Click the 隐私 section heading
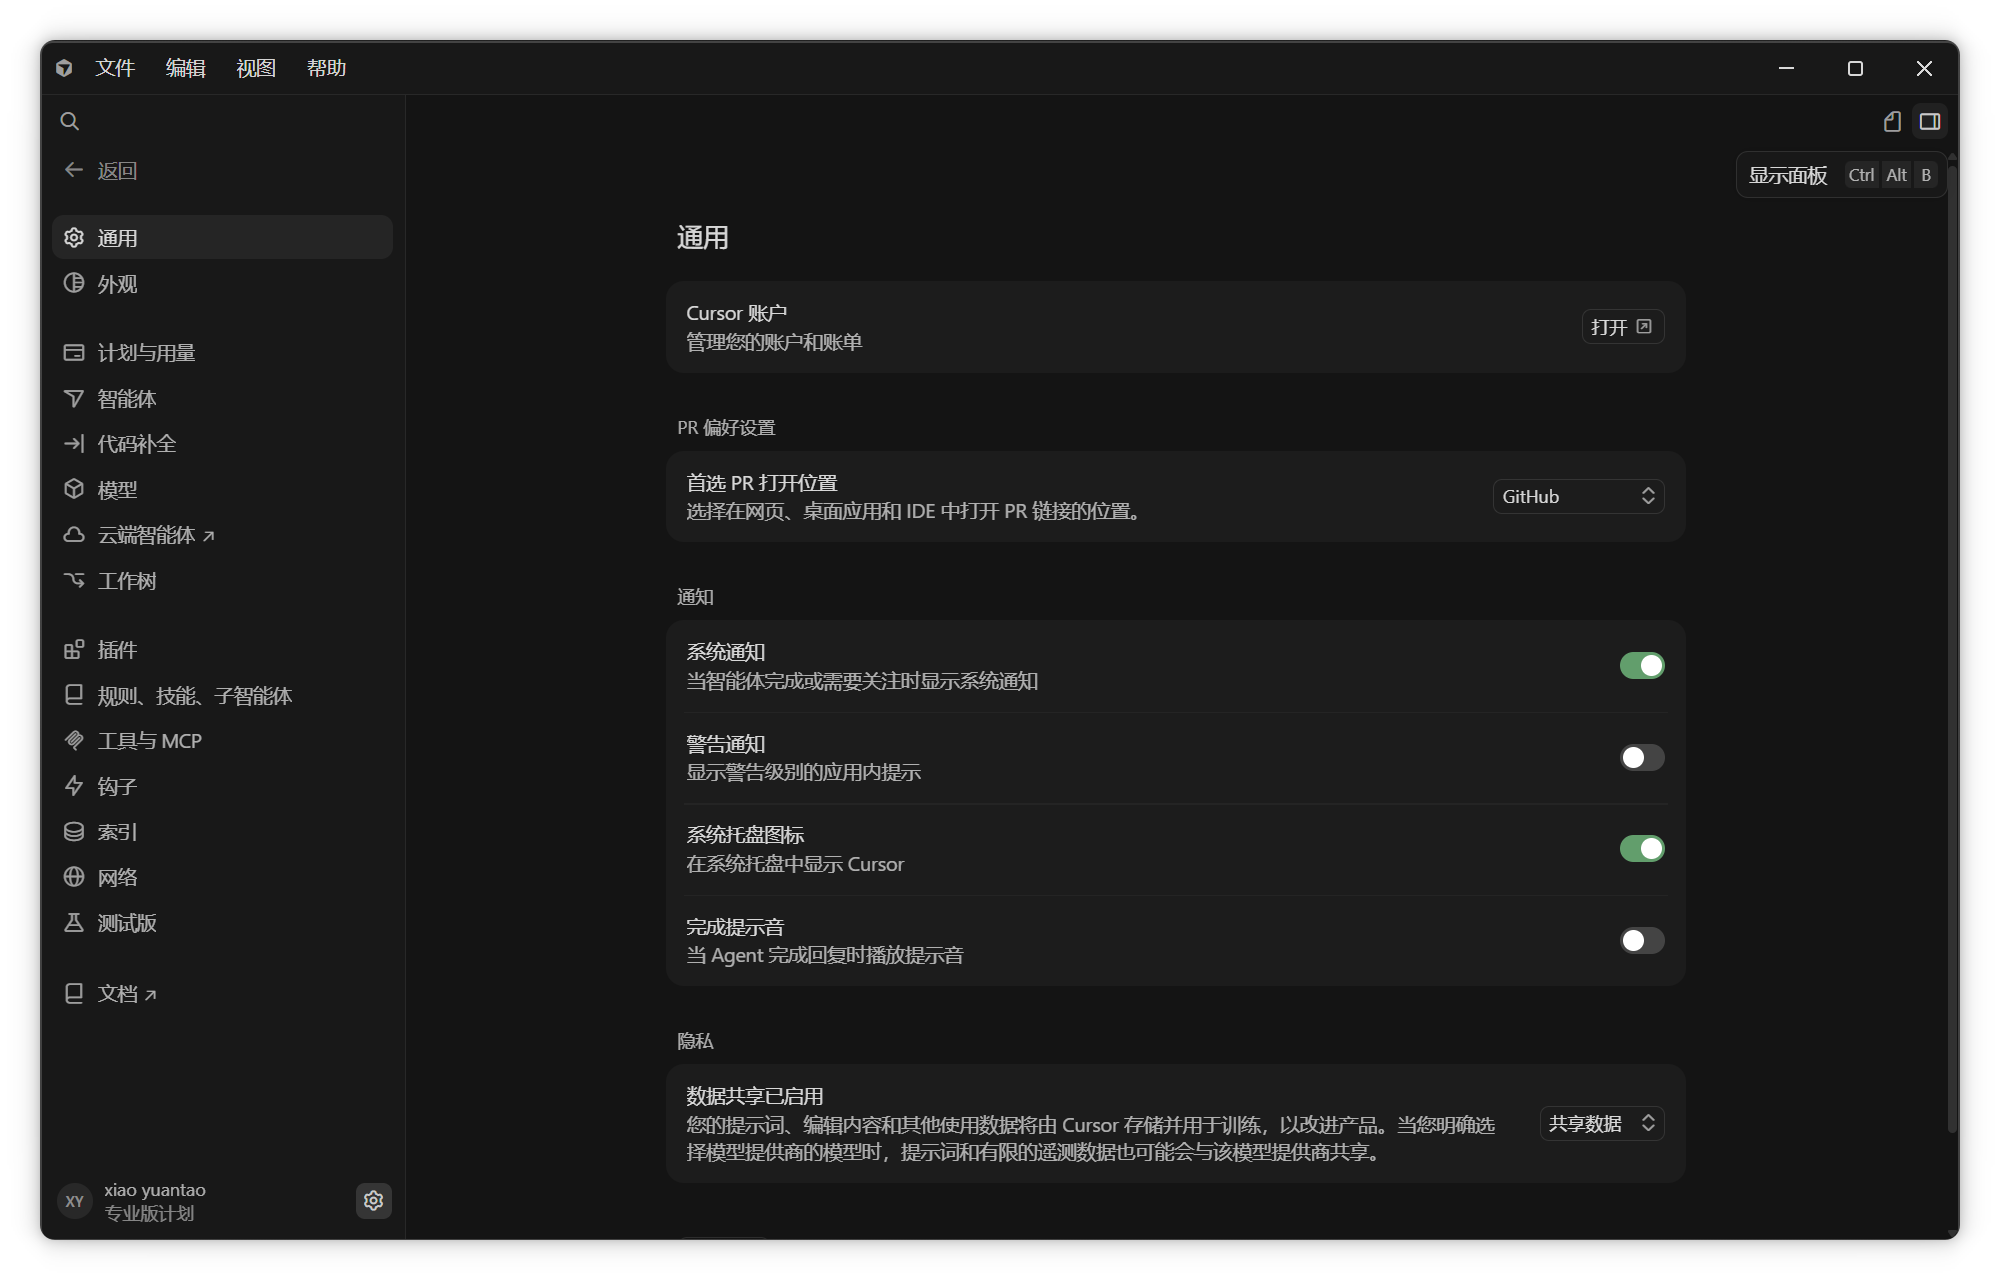The width and height of the screenshot is (2000, 1280). [695, 1041]
